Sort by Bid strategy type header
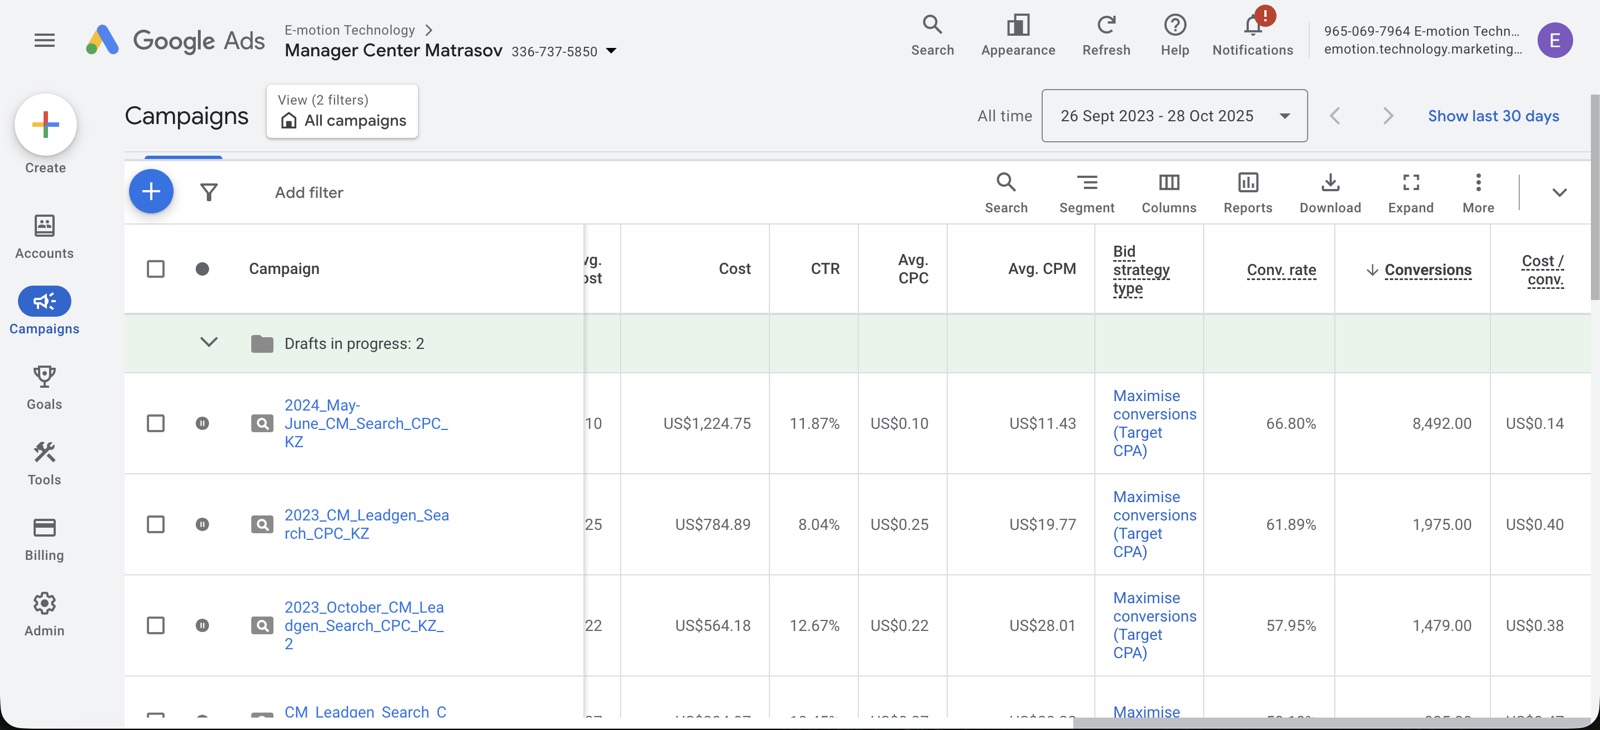 pyautogui.click(x=1141, y=270)
